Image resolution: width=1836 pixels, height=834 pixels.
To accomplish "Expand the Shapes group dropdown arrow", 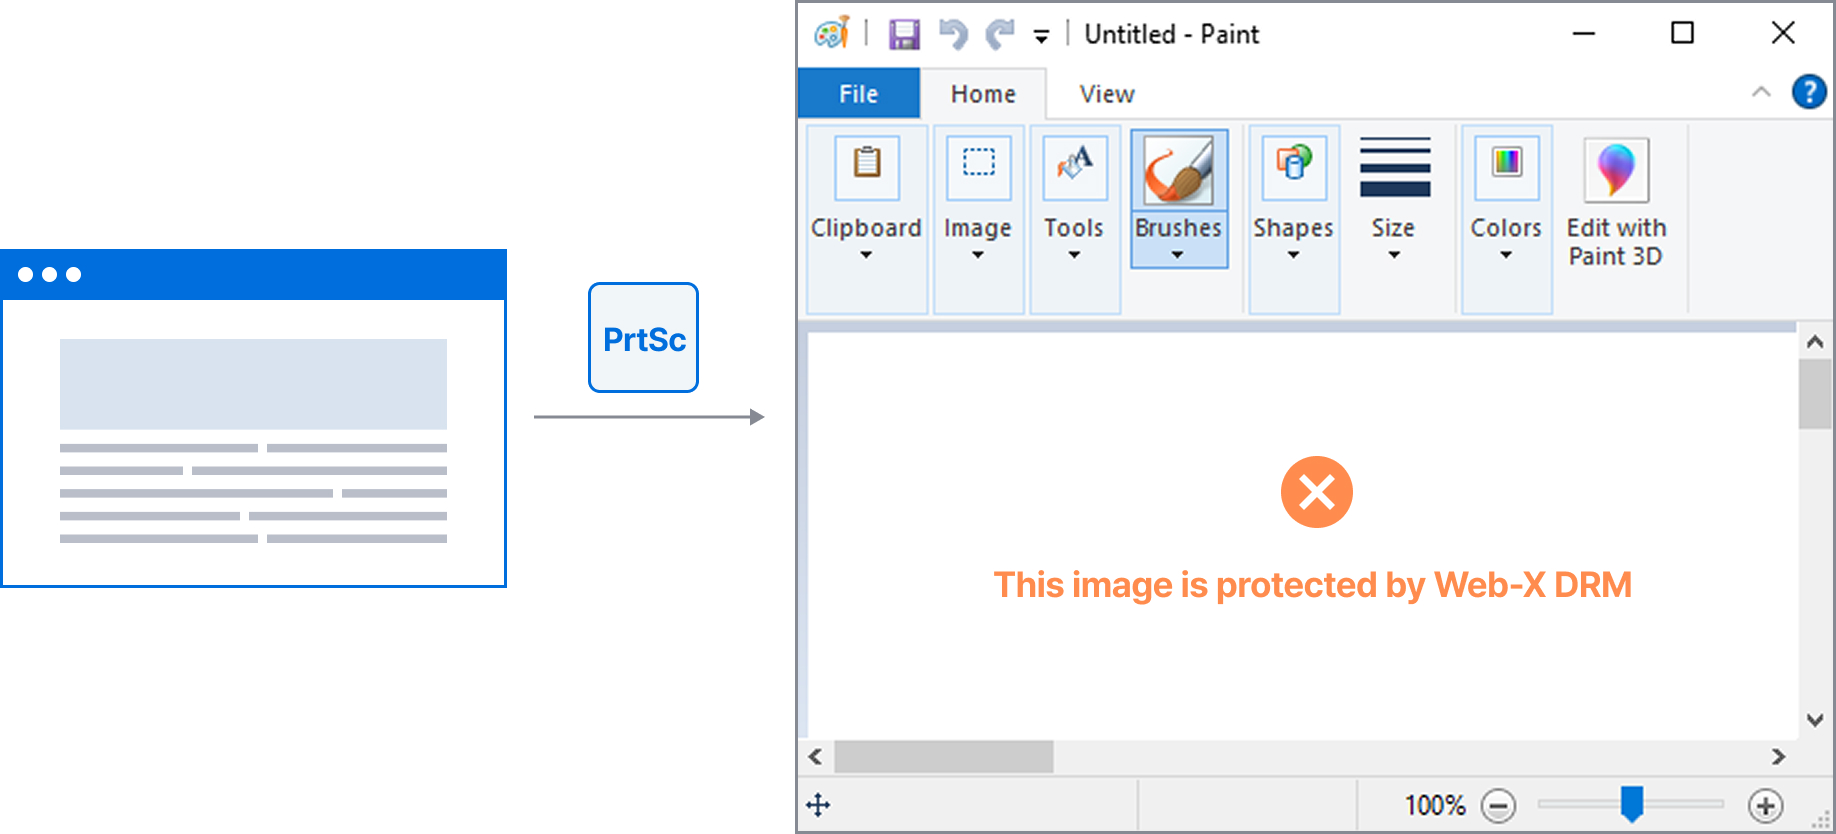I will click(1293, 255).
